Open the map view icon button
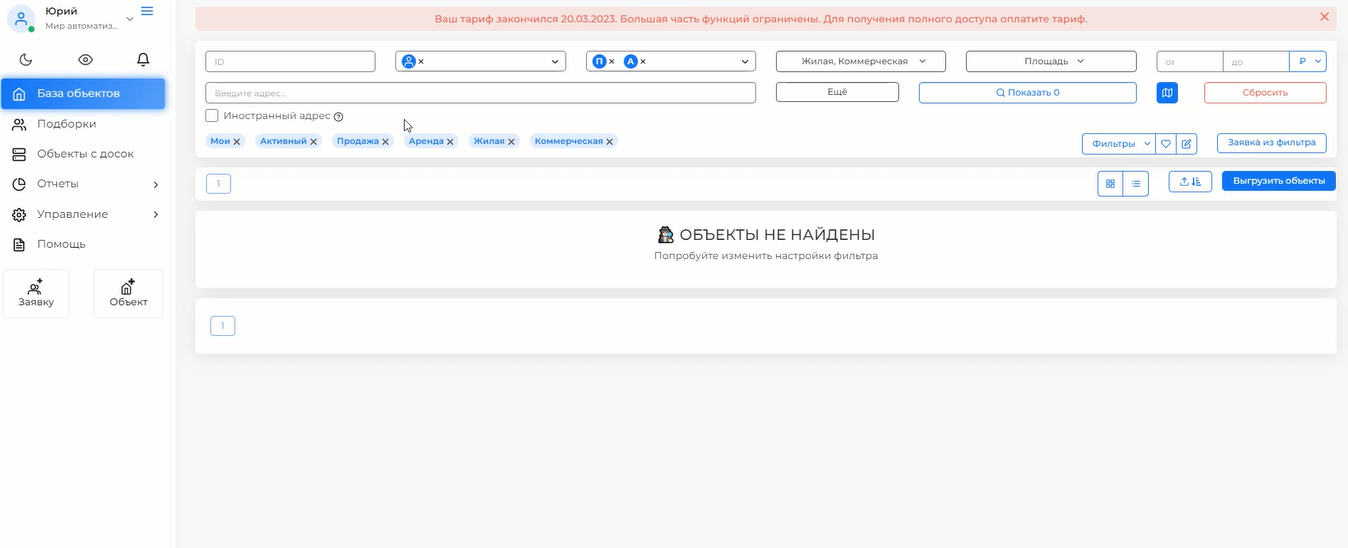This screenshot has width=1348, height=548. [x=1167, y=93]
